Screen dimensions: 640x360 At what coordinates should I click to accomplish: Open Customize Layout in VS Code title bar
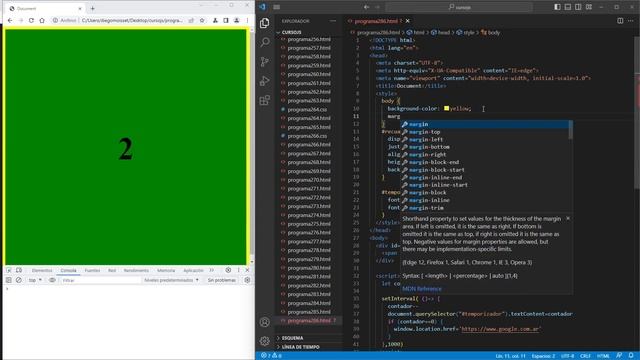point(589,7)
